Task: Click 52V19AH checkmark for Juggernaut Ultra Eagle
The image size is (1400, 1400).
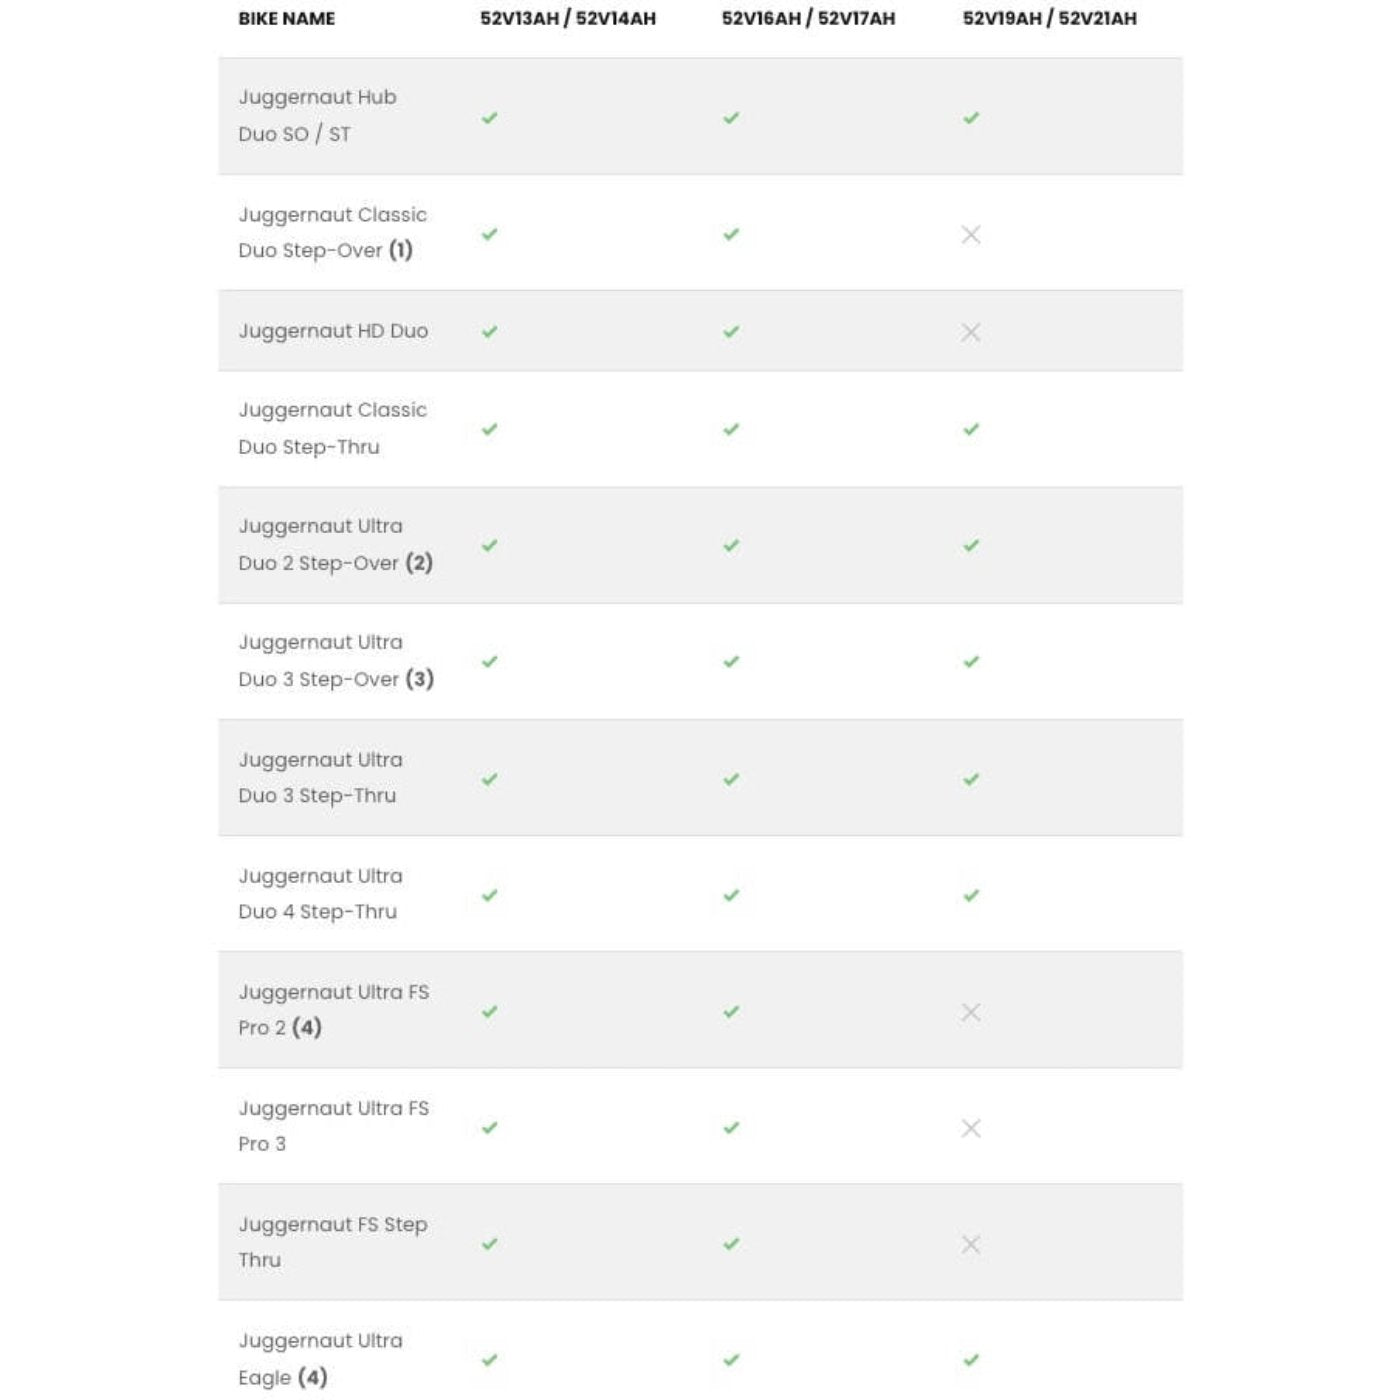Action: [970, 1360]
